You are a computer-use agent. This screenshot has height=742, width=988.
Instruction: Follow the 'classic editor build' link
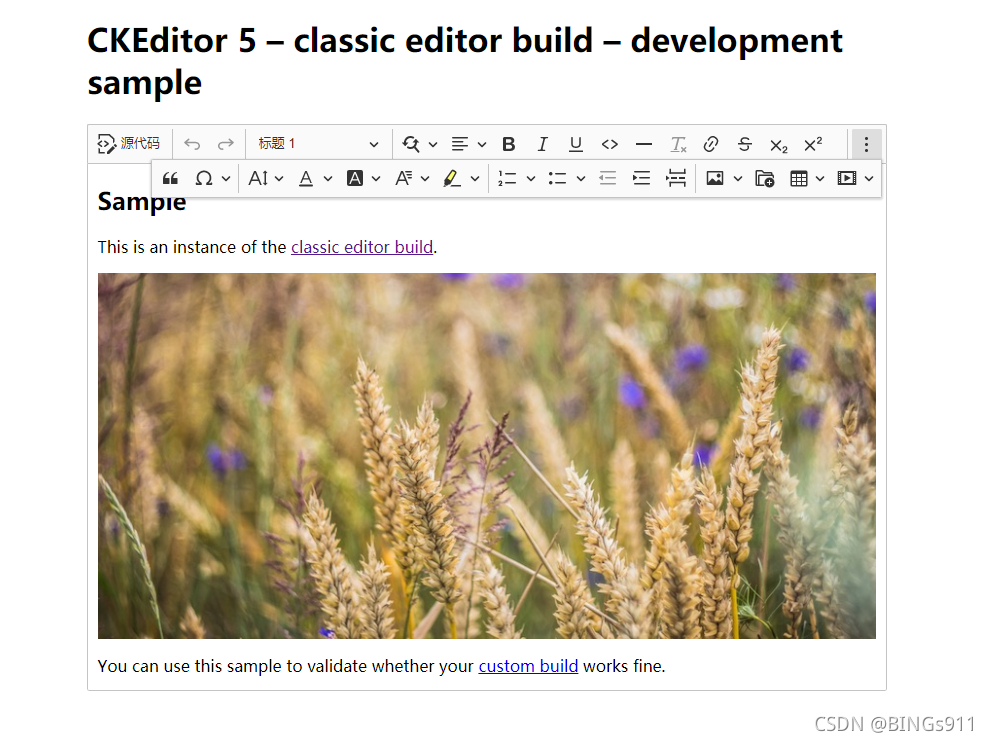pos(362,247)
